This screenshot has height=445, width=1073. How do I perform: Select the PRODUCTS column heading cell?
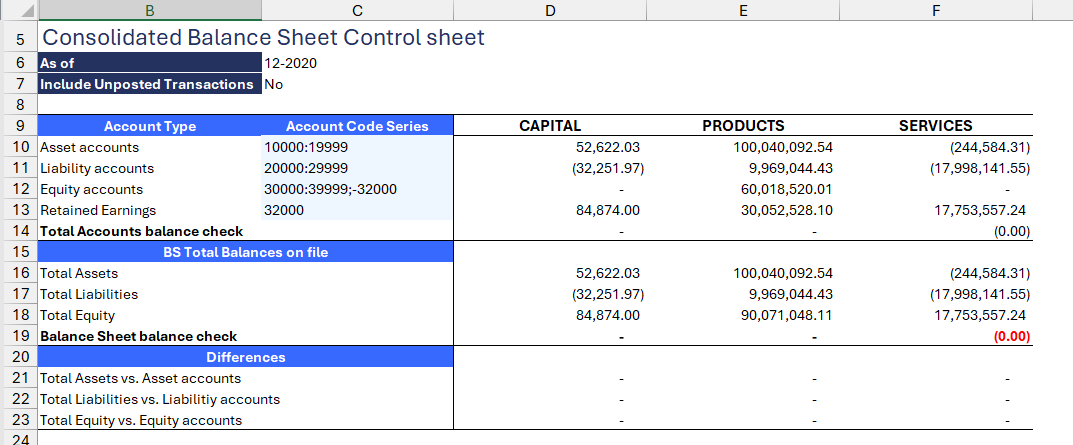(742, 126)
